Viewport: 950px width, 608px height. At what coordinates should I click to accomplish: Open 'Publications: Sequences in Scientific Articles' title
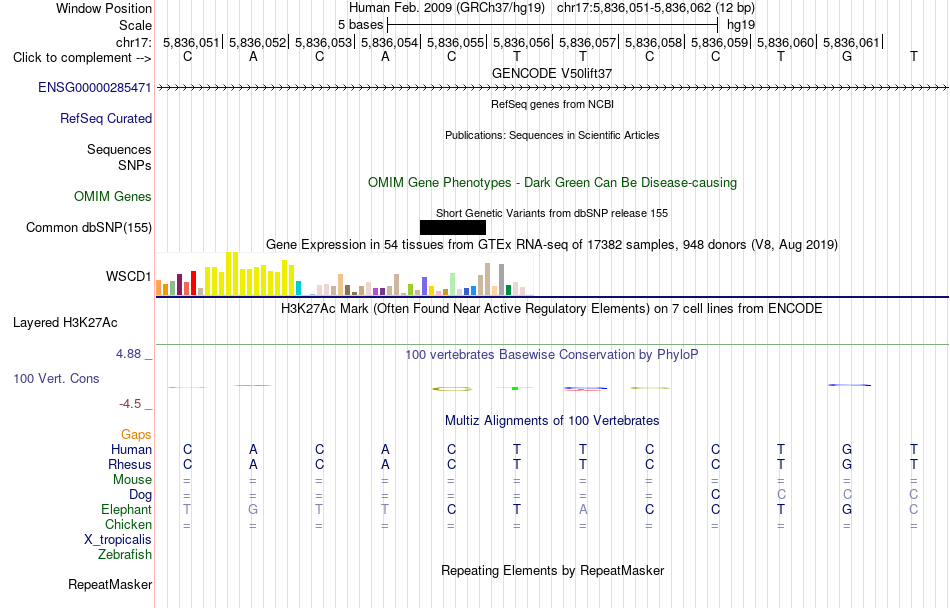552,135
